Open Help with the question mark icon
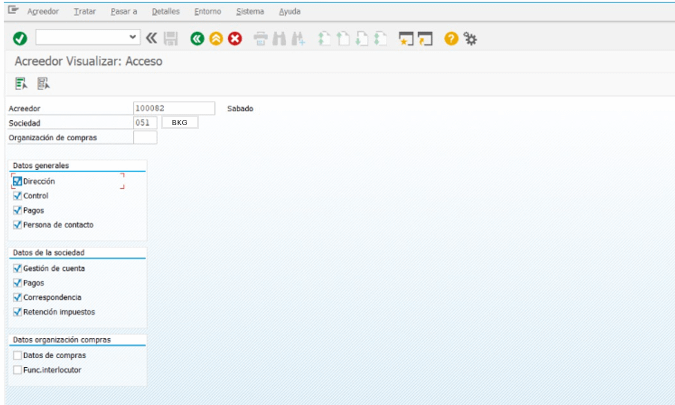This screenshot has width=675, height=405. click(451, 38)
